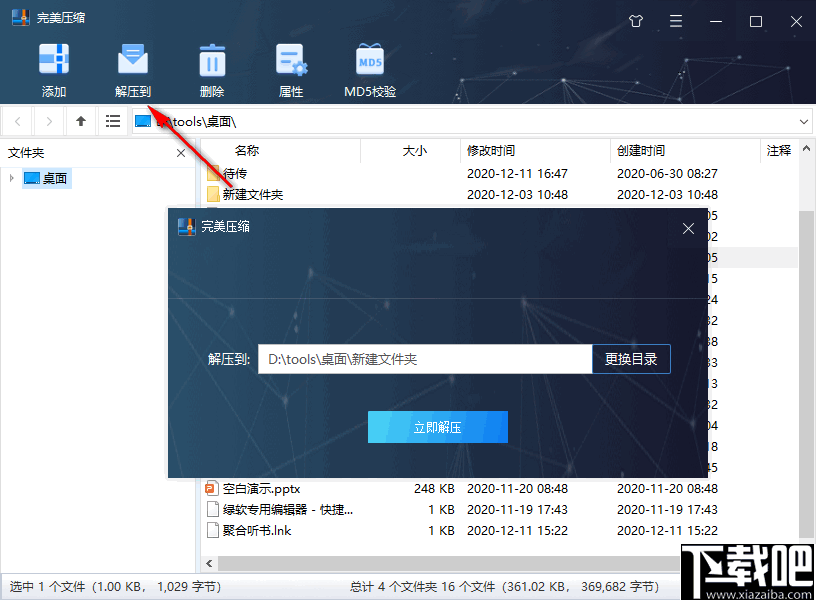Open the hamburger menu in title bar
This screenshot has height=600, width=816.
676,21
